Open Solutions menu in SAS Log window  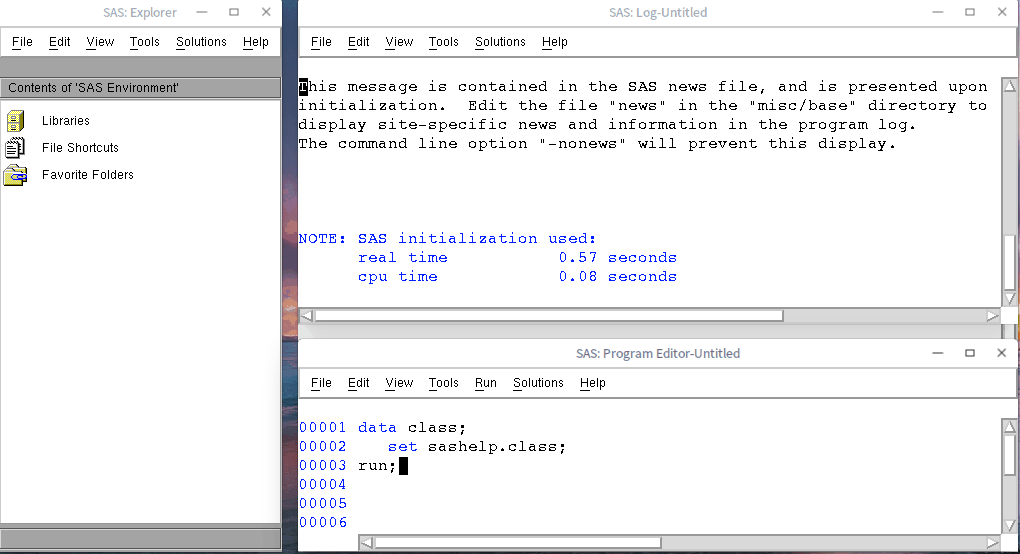coord(500,42)
